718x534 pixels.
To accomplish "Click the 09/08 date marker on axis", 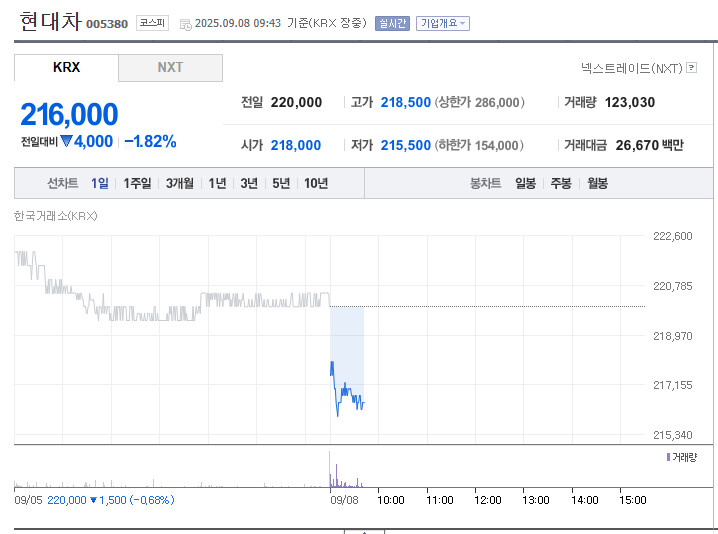I will (344, 500).
